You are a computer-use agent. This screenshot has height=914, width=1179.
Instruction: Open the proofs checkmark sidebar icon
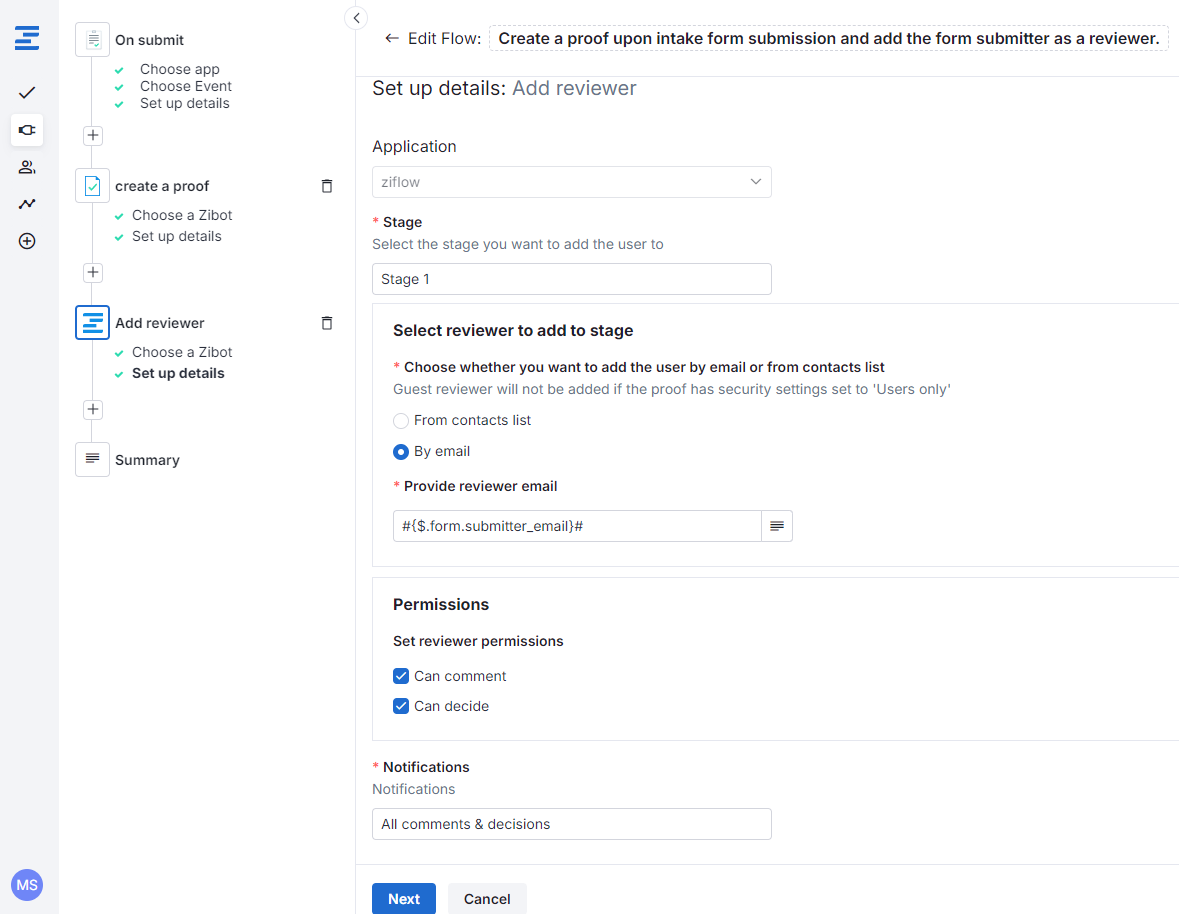click(27, 93)
